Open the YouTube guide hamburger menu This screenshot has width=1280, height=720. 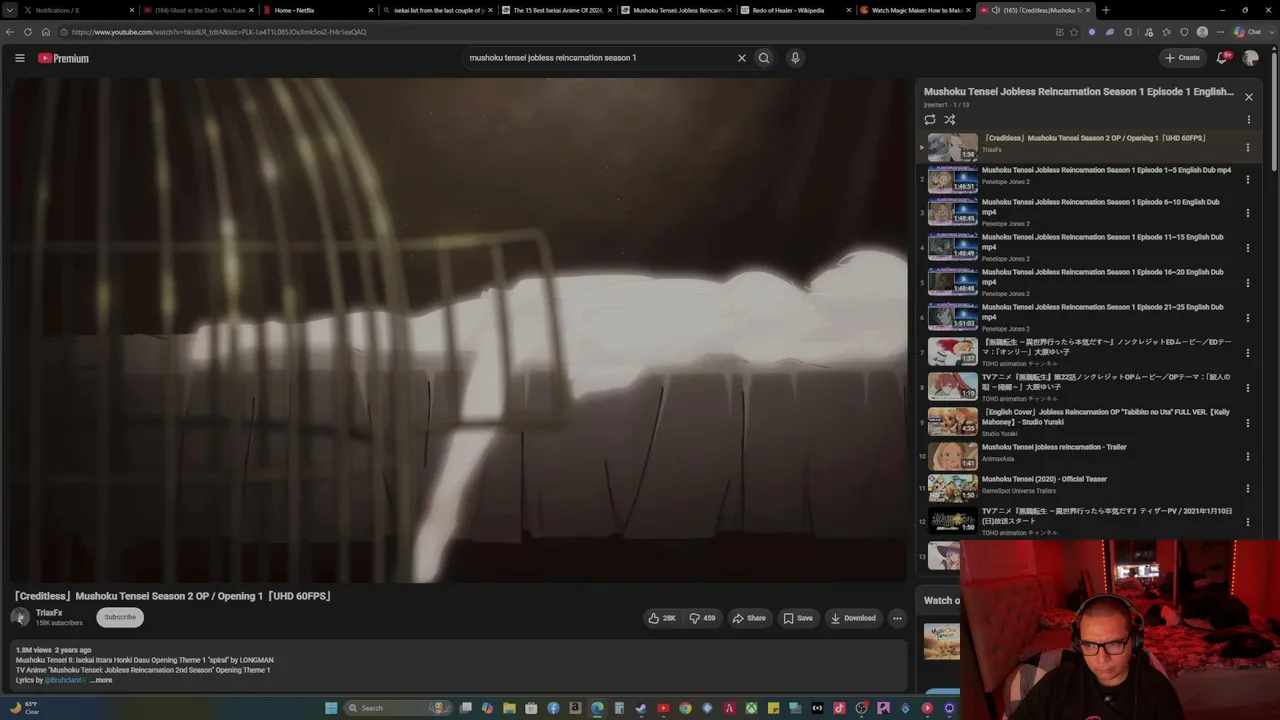[x=20, y=58]
